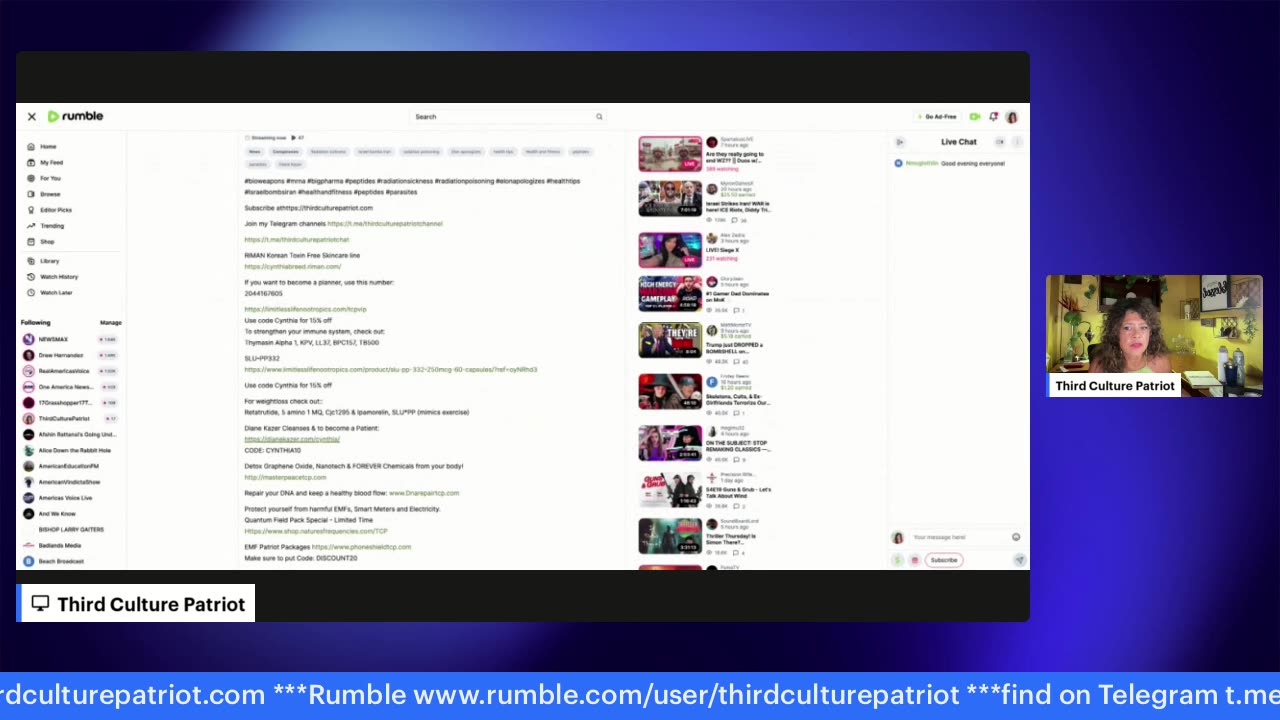This screenshot has width=1280, height=720.
Task: Open t.me/thirdculturepatriotchat link
Action: [x=297, y=240]
